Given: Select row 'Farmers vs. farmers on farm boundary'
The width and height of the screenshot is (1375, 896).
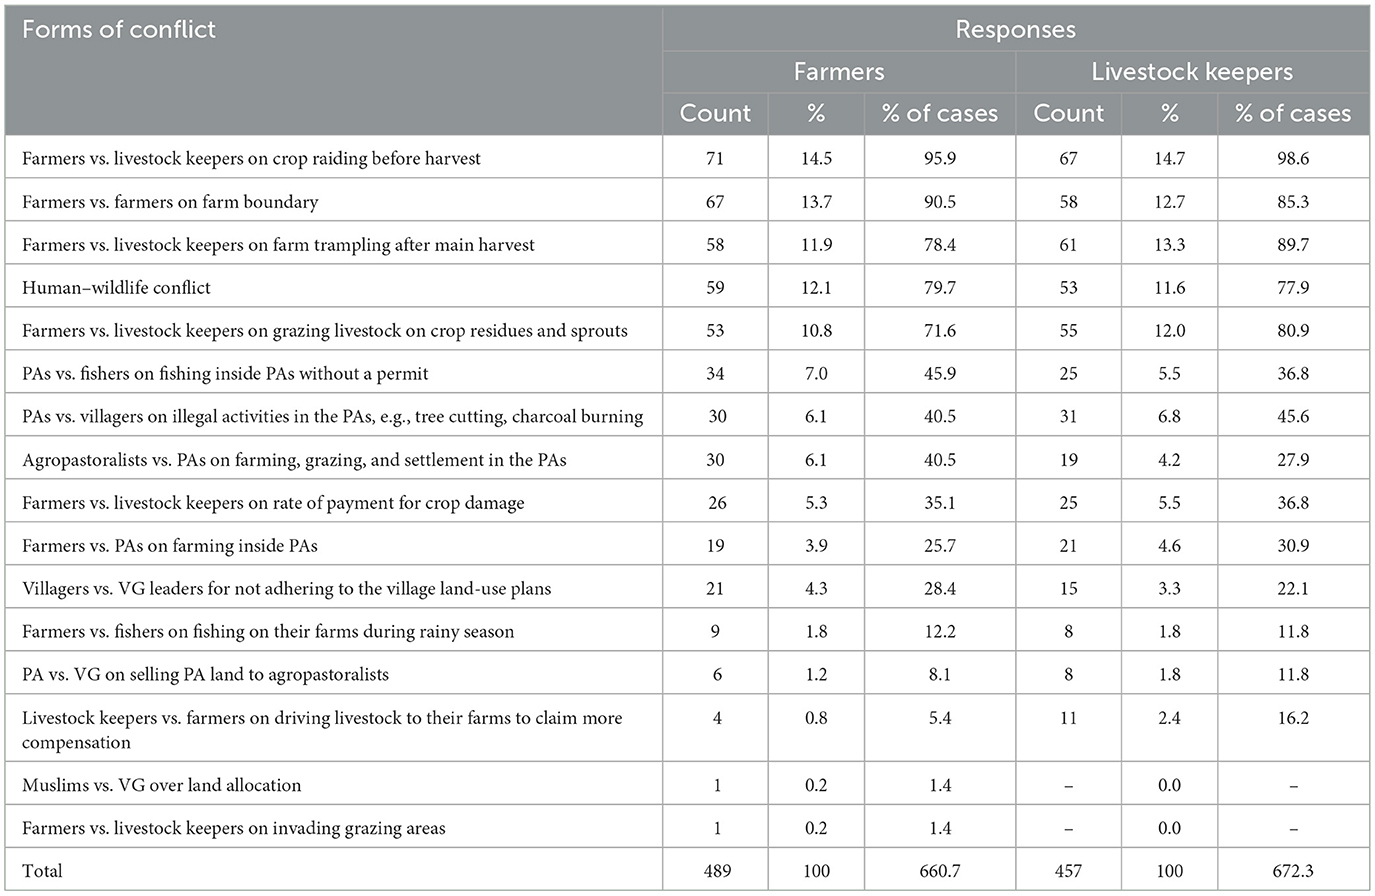Looking at the screenshot, I should click(687, 201).
